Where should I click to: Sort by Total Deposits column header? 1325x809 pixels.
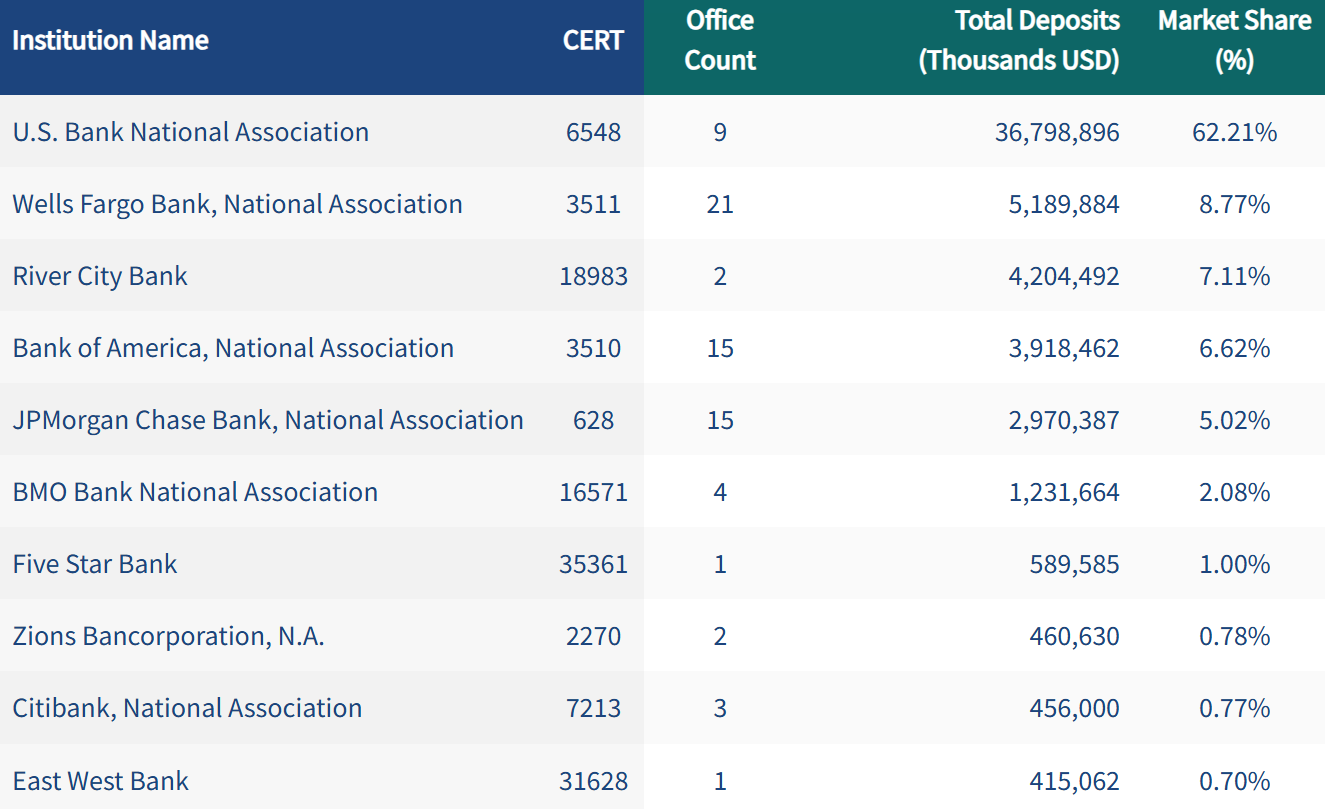1020,40
